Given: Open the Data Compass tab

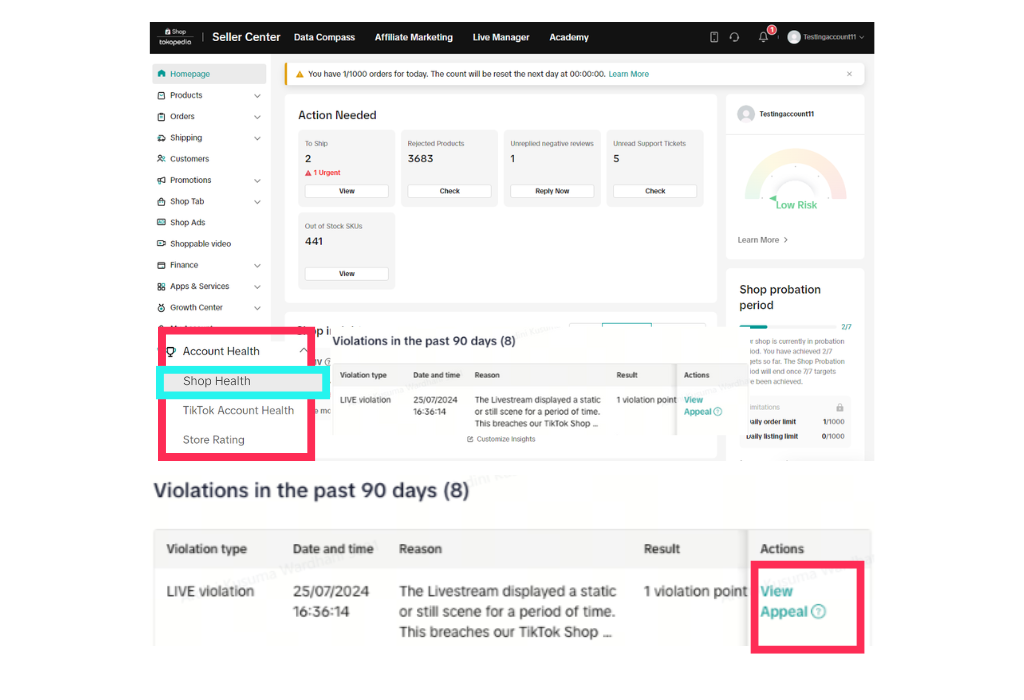Looking at the screenshot, I should 324,37.
